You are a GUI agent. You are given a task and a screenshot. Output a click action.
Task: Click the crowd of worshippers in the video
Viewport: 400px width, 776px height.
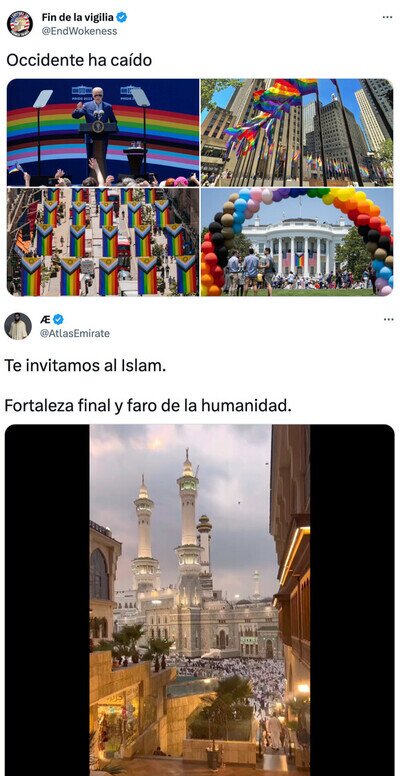pyautogui.click(x=233, y=680)
